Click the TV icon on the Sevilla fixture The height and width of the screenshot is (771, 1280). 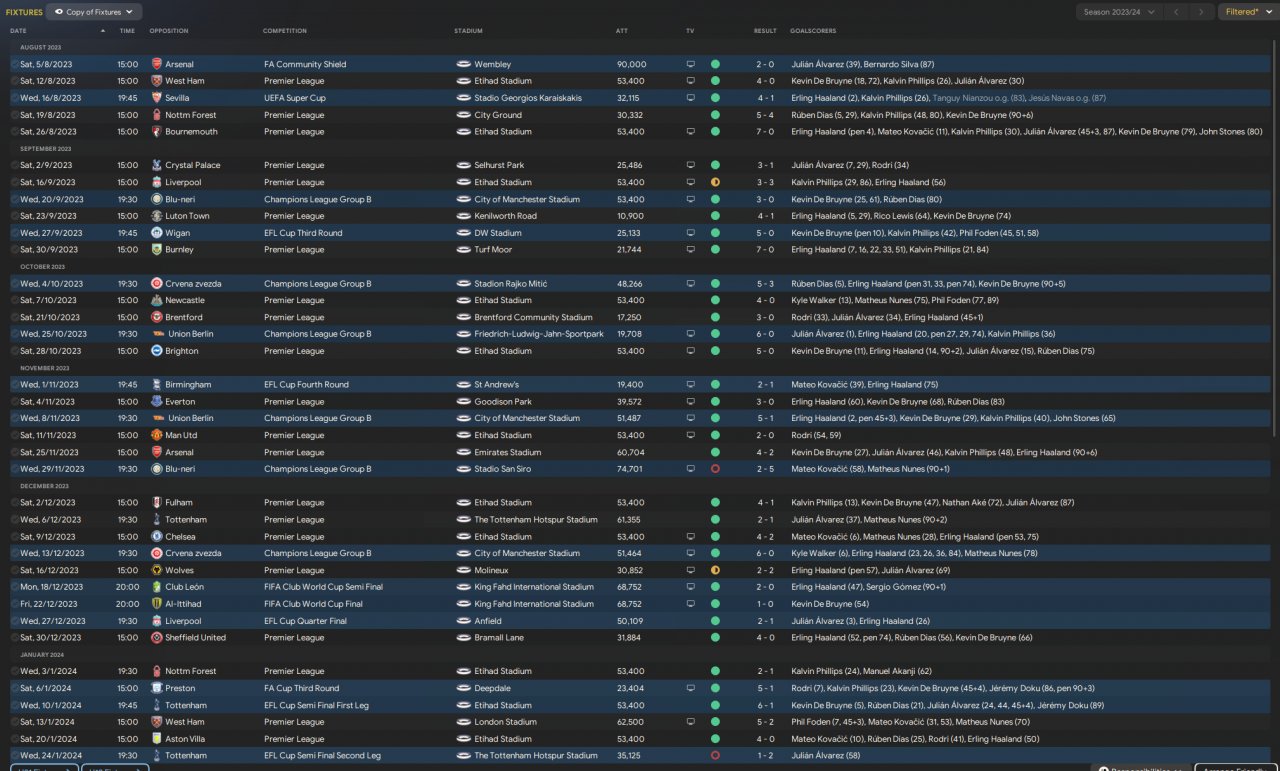click(x=690, y=98)
